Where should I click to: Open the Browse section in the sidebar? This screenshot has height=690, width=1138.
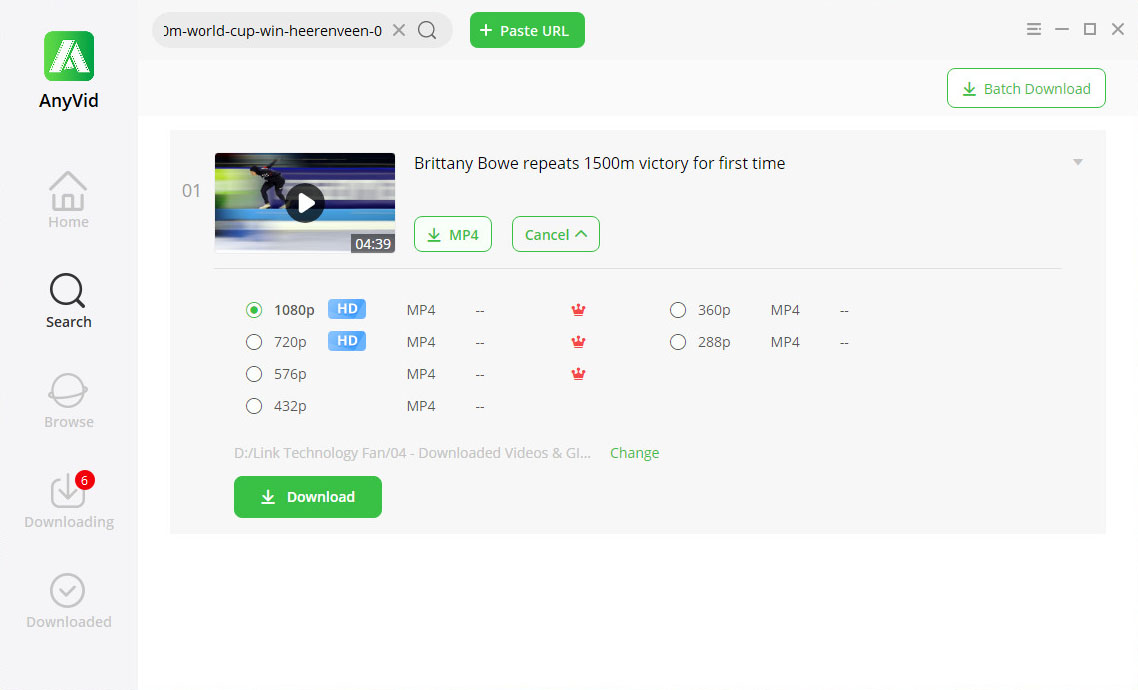click(x=68, y=399)
